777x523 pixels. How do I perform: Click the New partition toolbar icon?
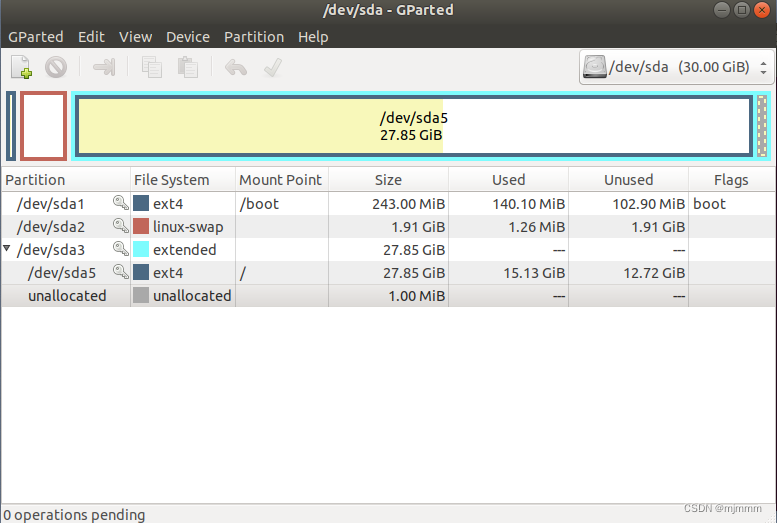(21, 67)
